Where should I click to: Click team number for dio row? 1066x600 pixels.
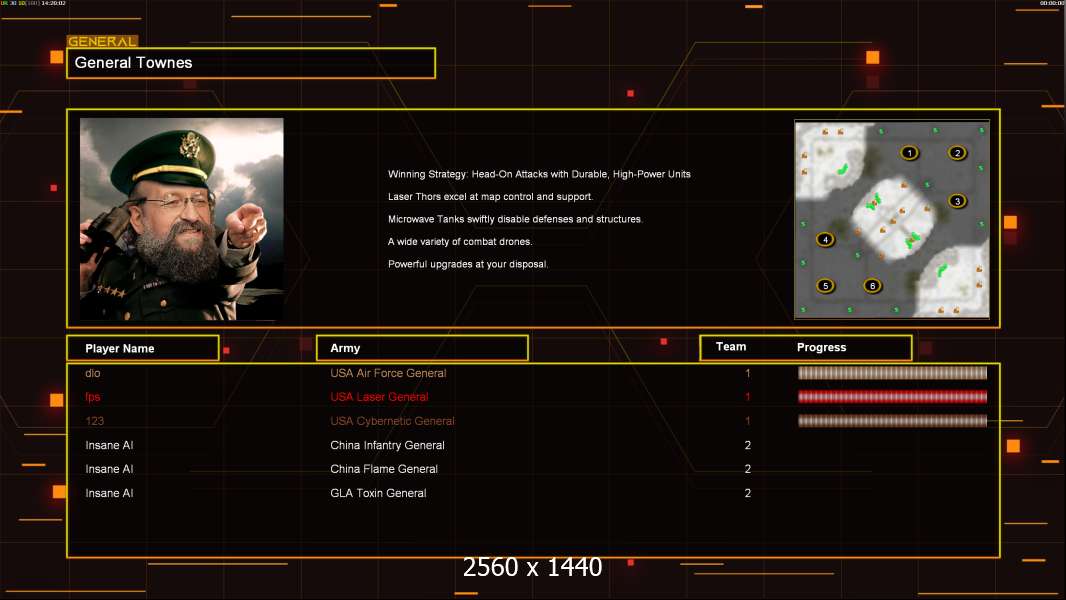[748, 373]
